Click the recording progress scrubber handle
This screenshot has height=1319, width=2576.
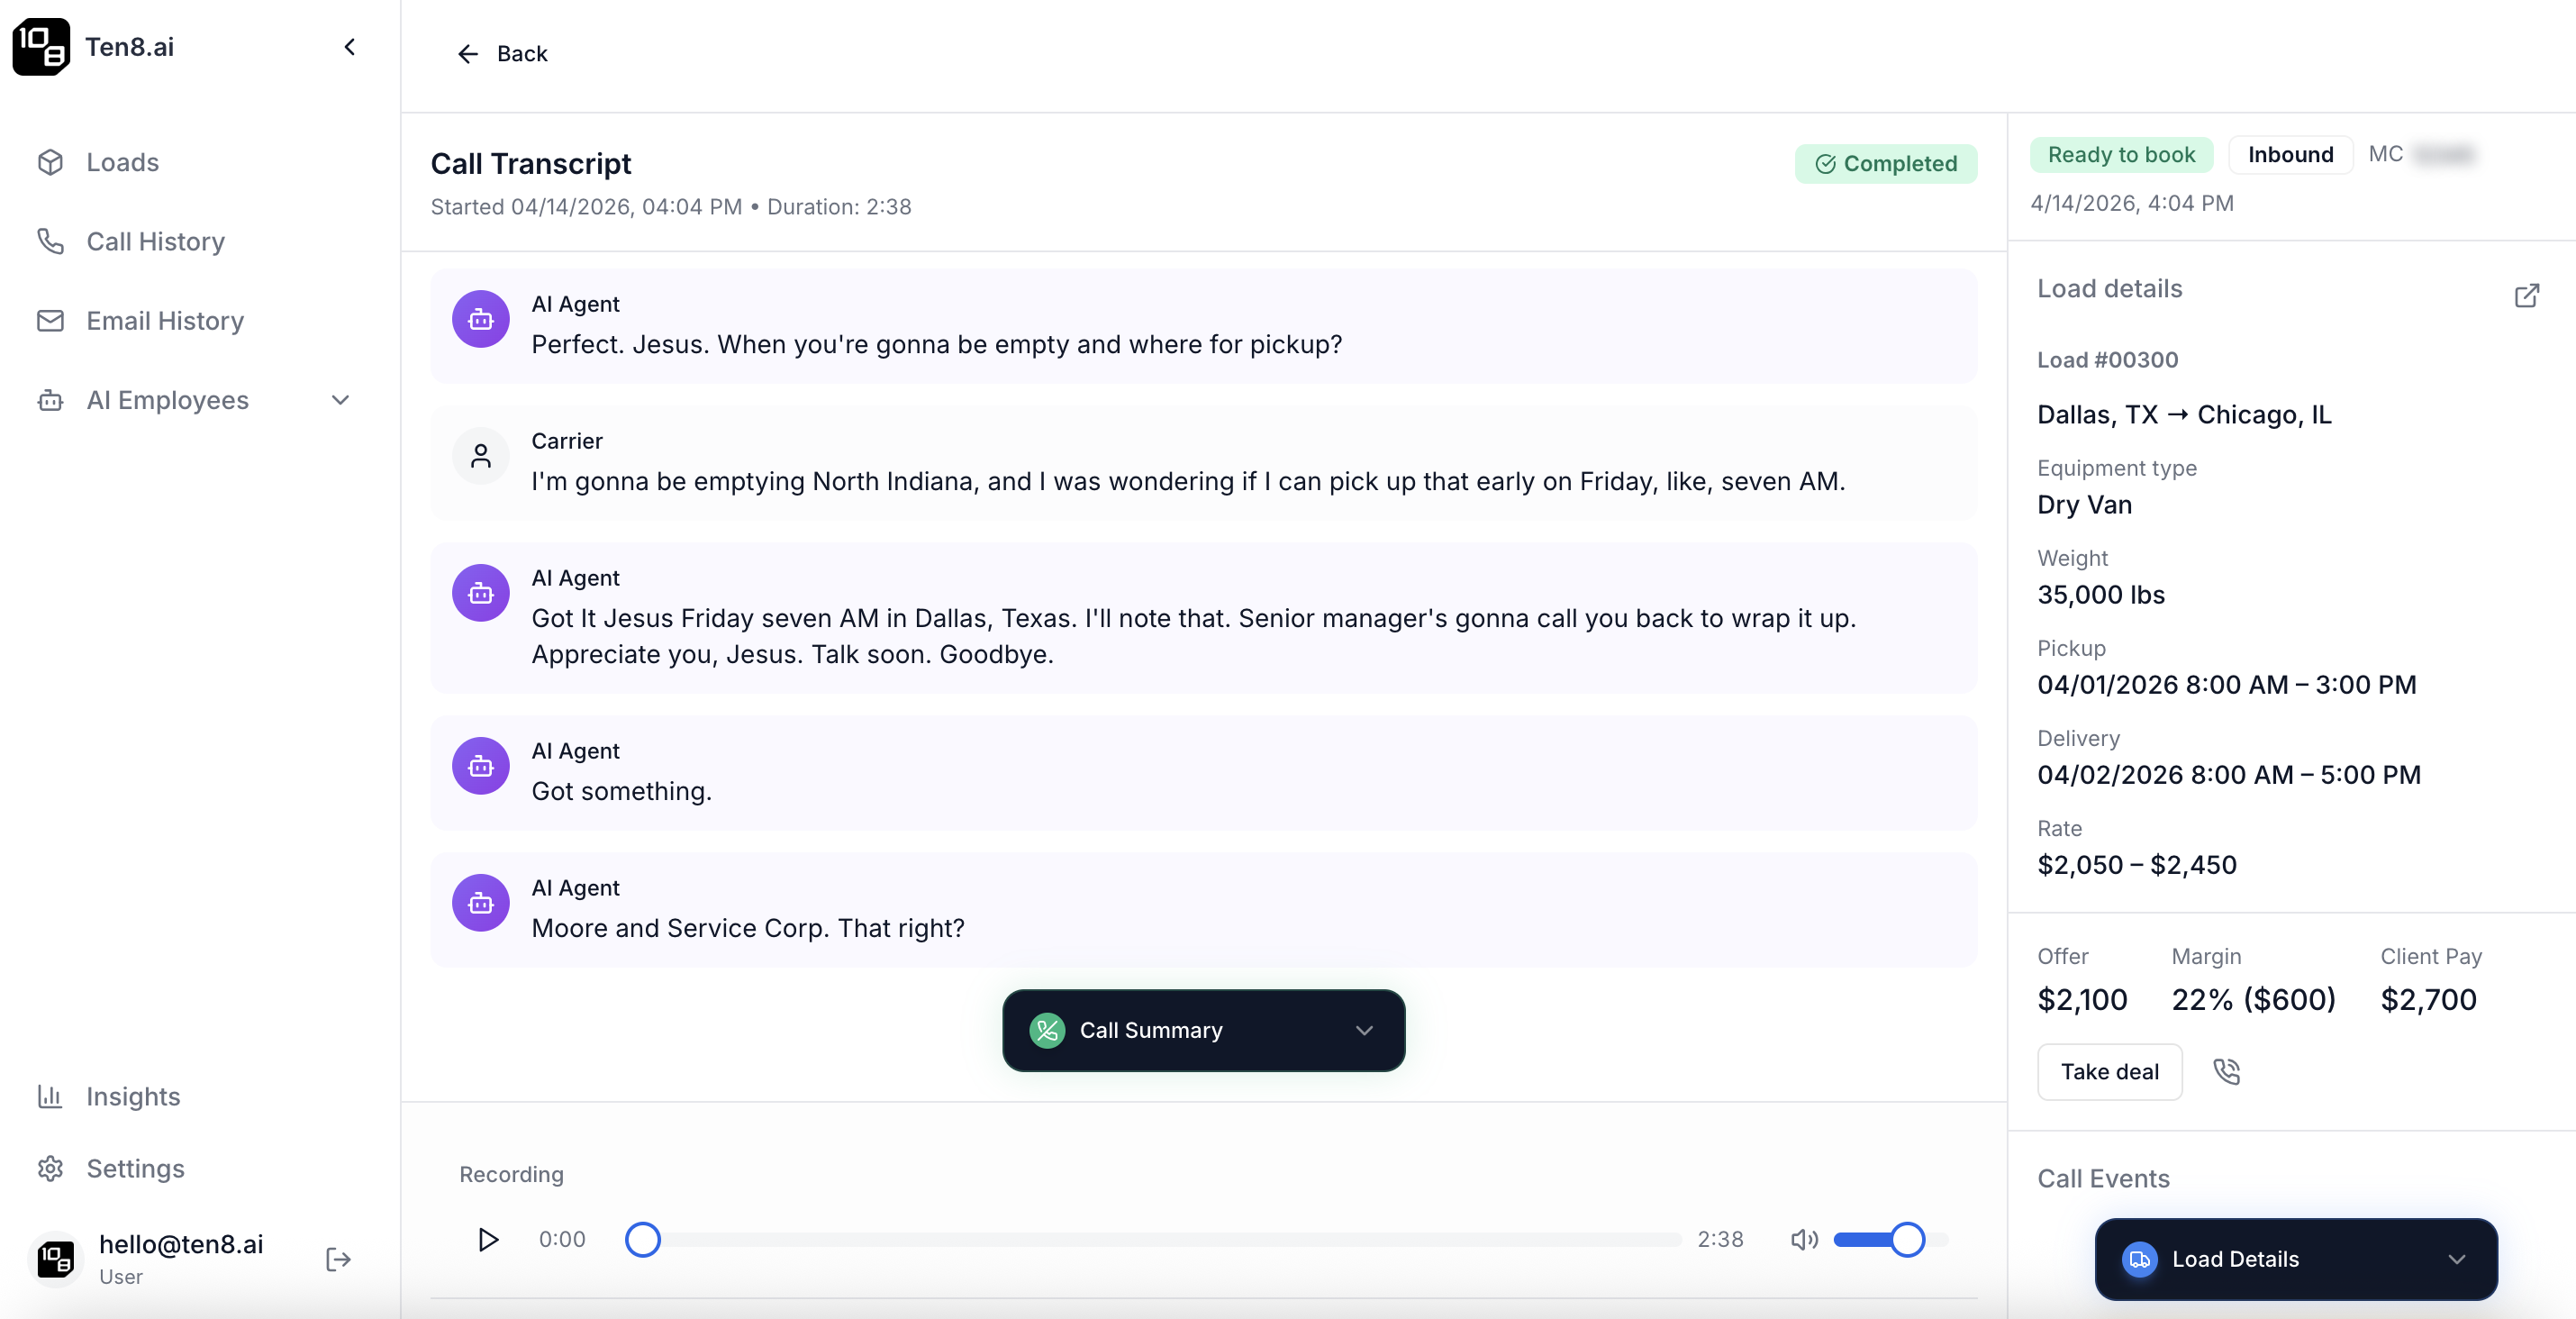[x=642, y=1239]
